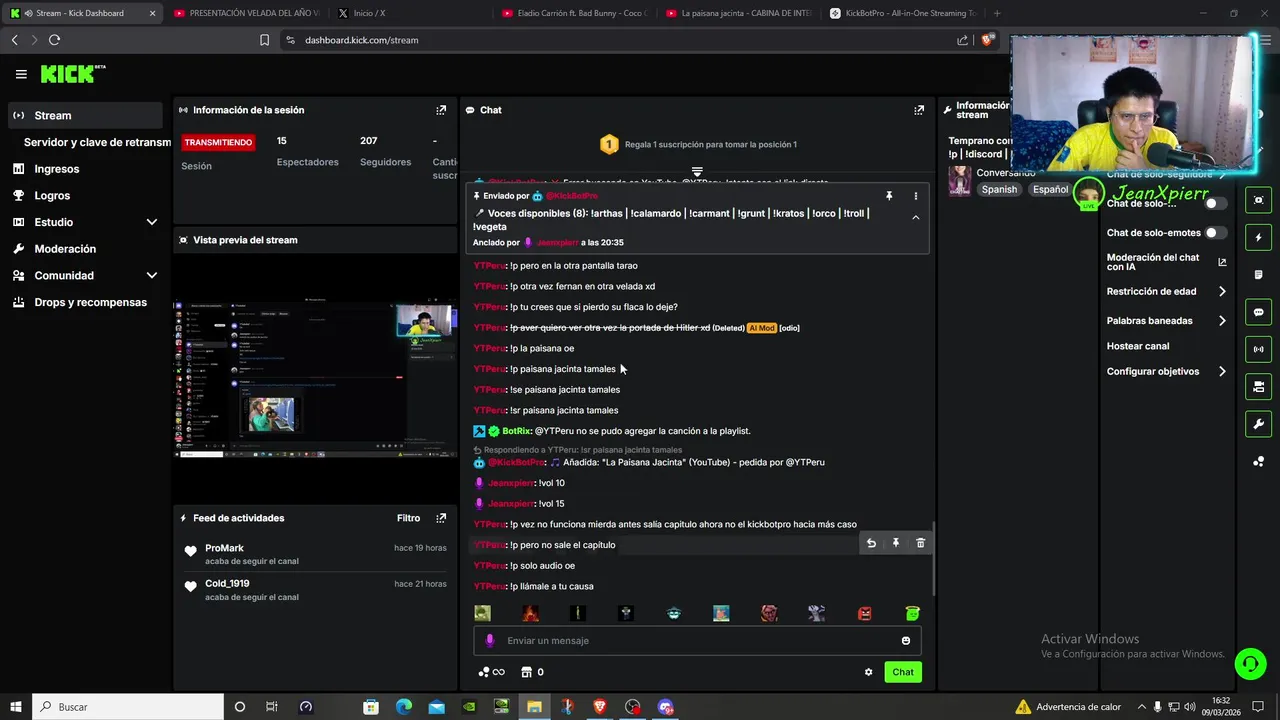Open the hamburger menu beside Kick logo

(21, 74)
